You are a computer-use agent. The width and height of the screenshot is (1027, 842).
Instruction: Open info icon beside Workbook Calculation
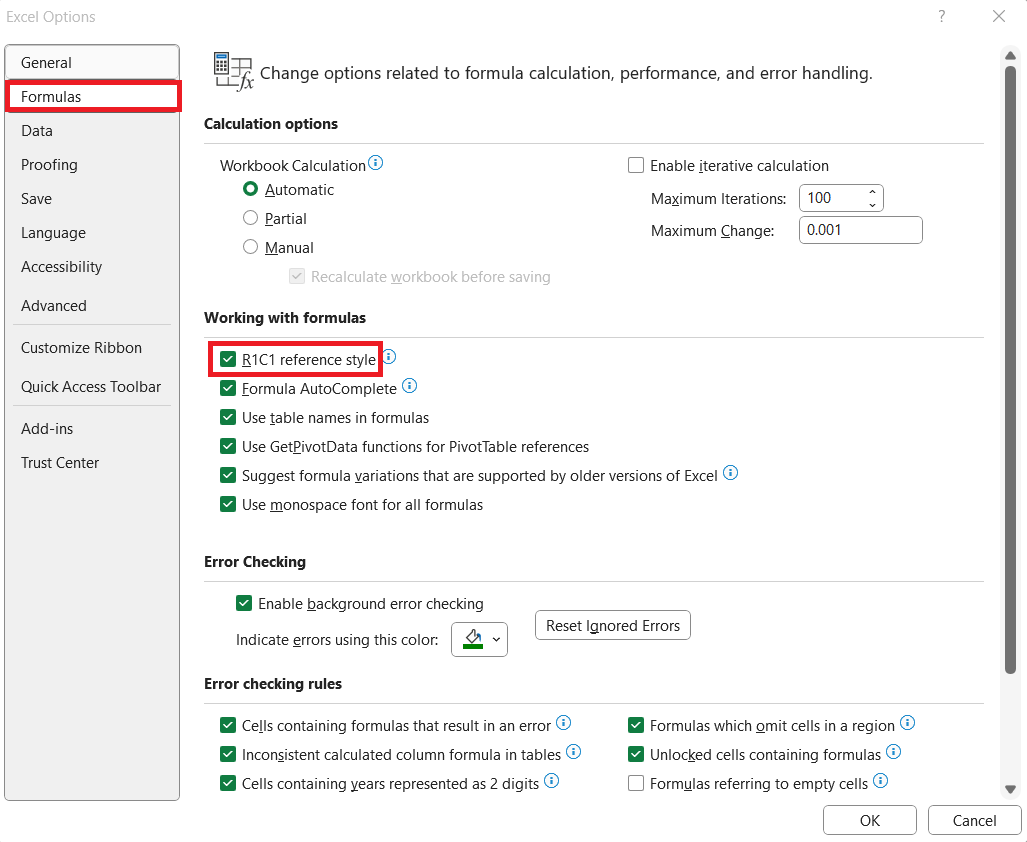click(375, 162)
